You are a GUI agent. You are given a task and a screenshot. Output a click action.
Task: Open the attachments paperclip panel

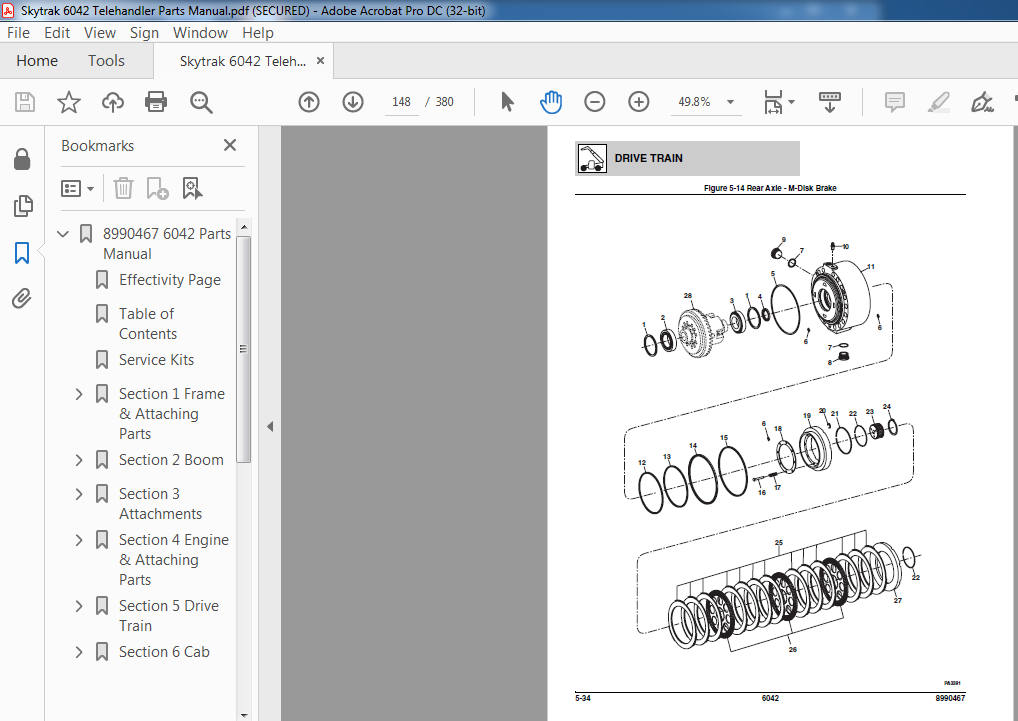(x=22, y=299)
